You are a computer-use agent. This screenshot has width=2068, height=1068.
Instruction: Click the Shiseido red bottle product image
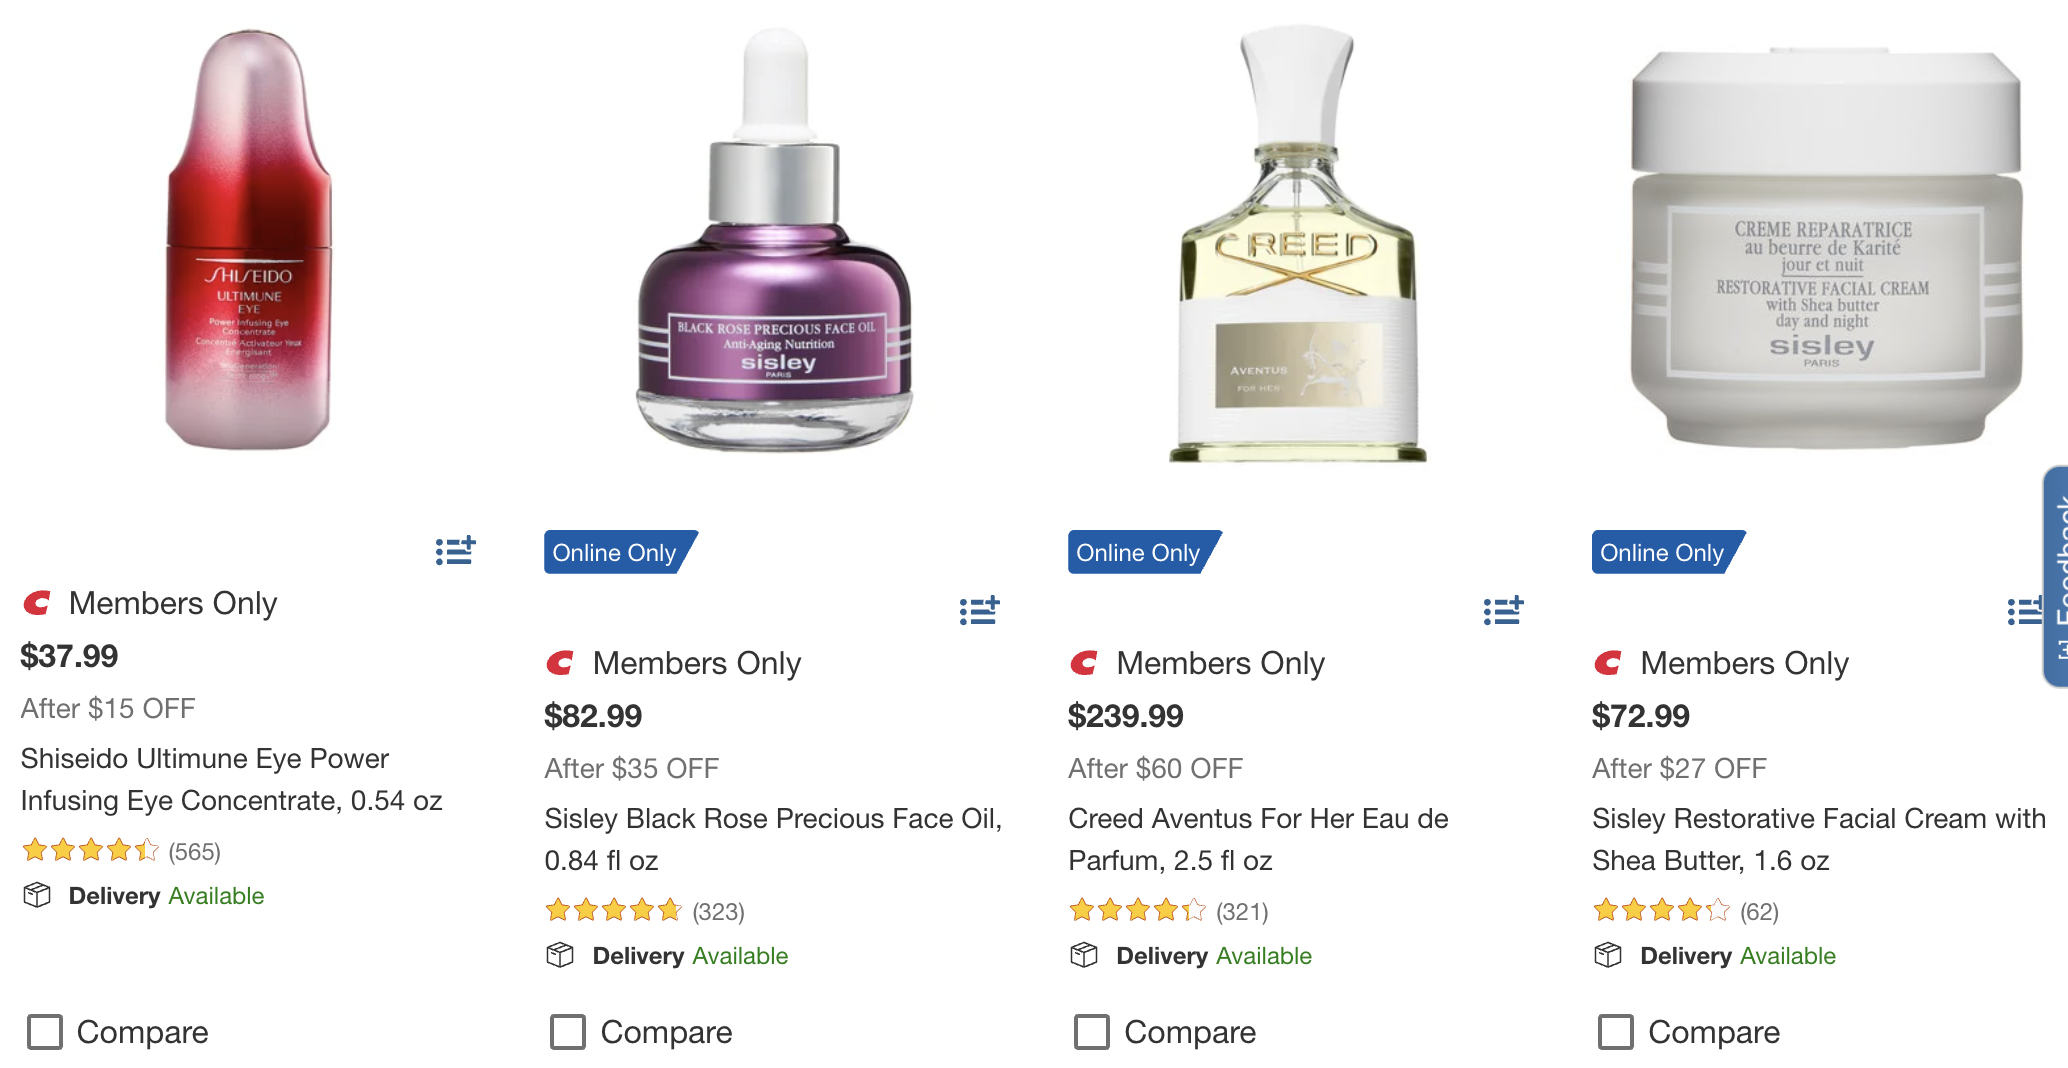249,240
